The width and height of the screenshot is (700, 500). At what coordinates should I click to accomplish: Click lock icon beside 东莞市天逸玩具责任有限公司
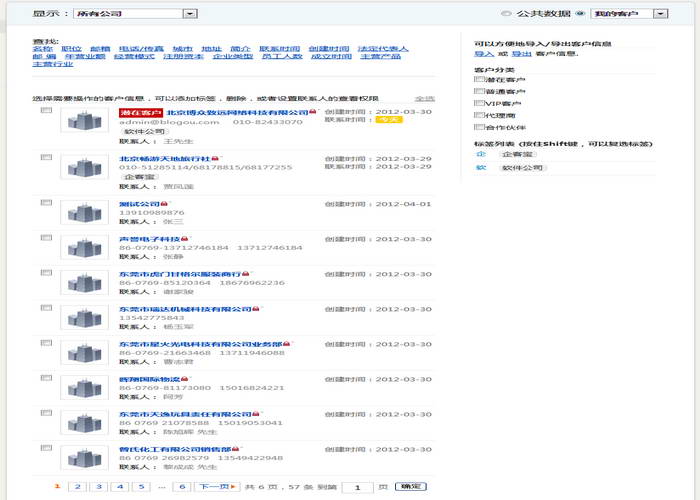256,414
